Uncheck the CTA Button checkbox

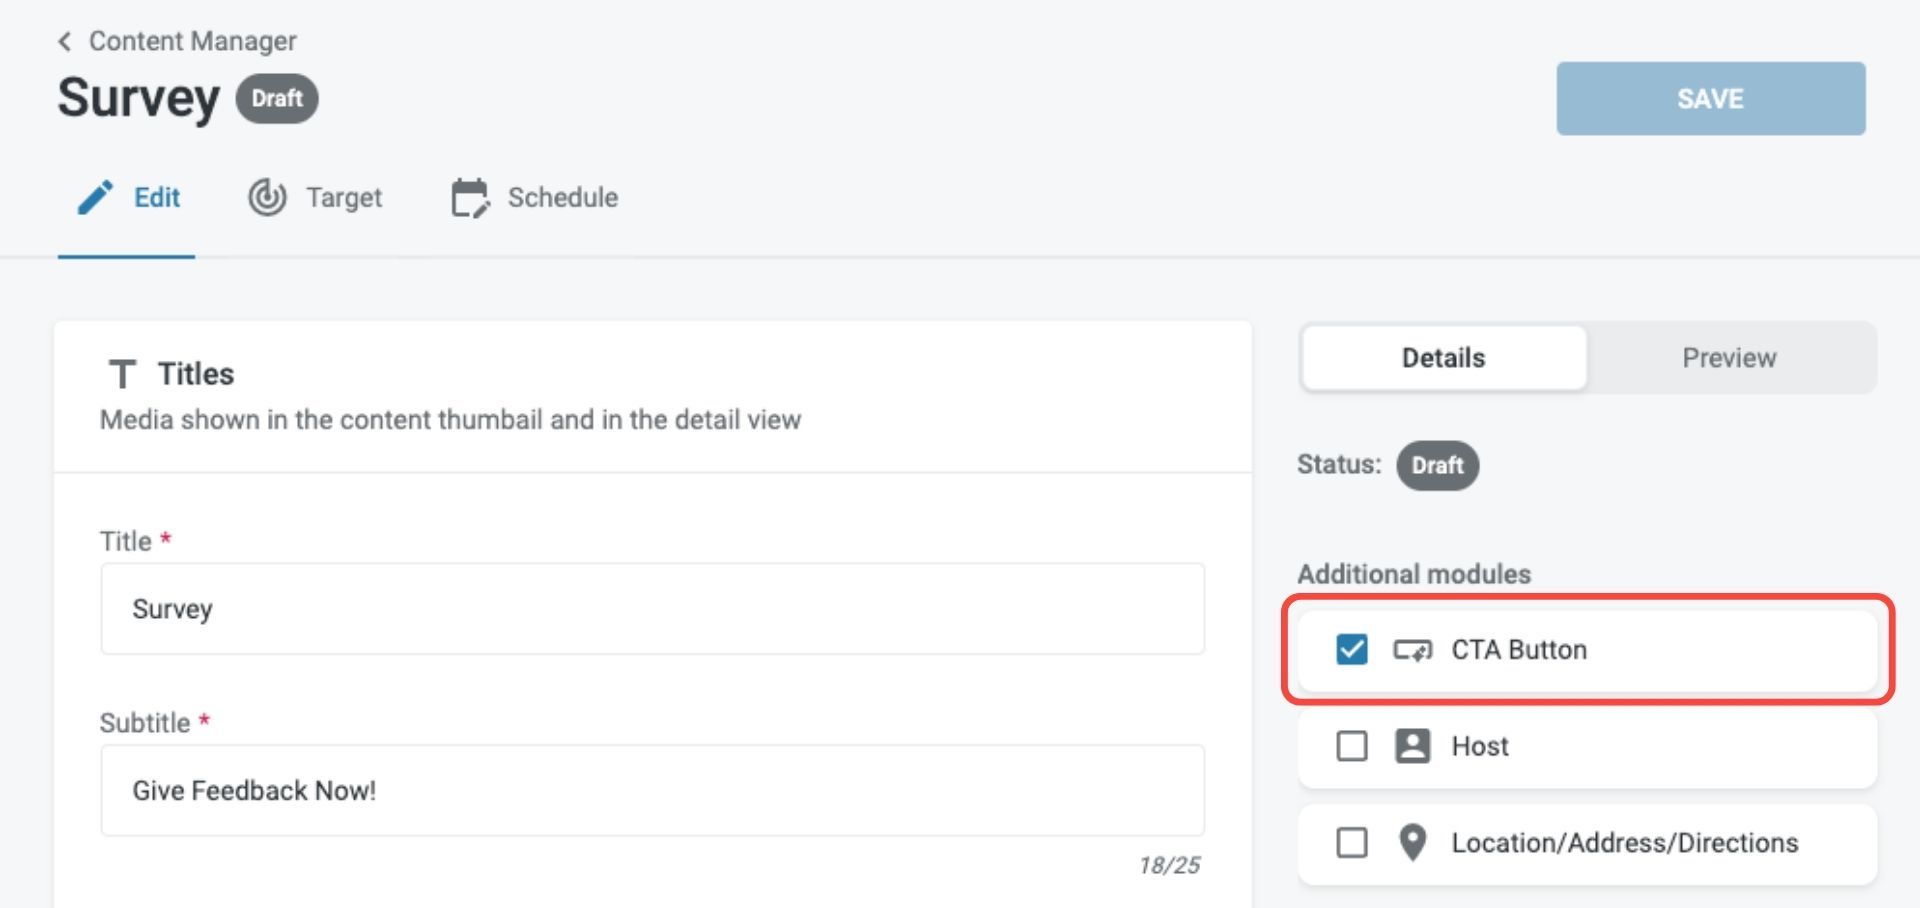point(1351,650)
